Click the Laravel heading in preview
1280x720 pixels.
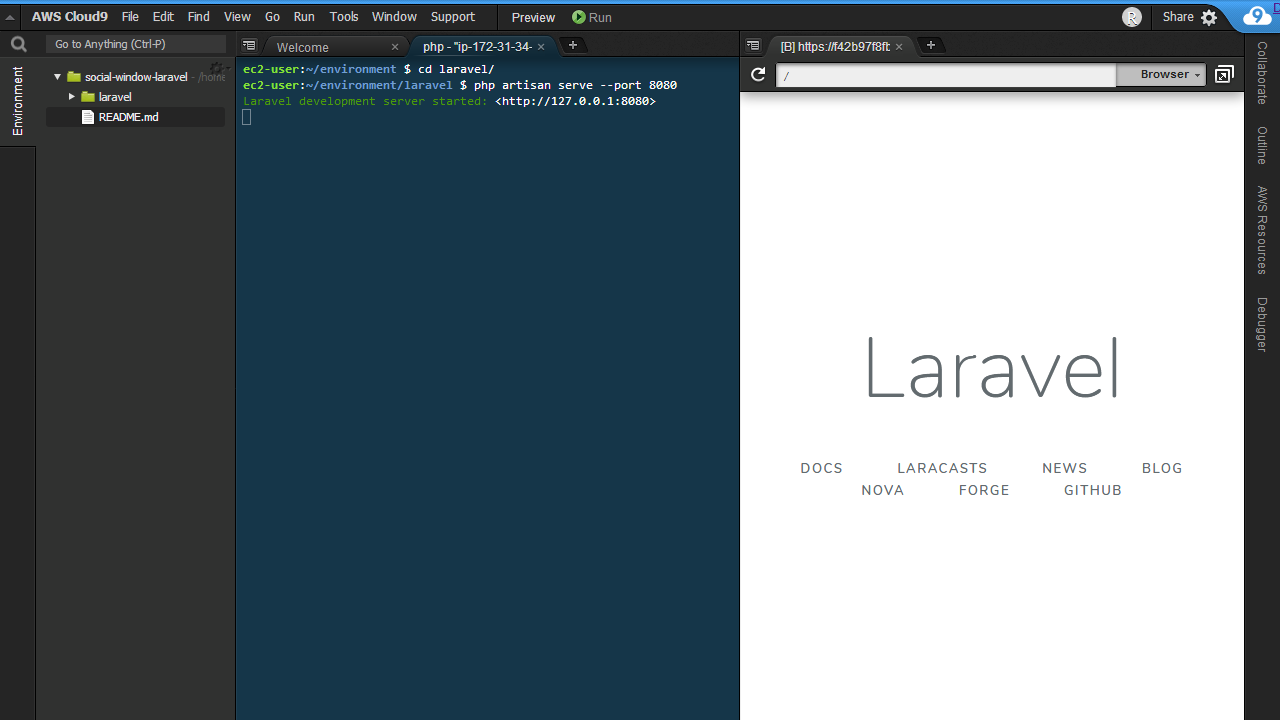992,368
